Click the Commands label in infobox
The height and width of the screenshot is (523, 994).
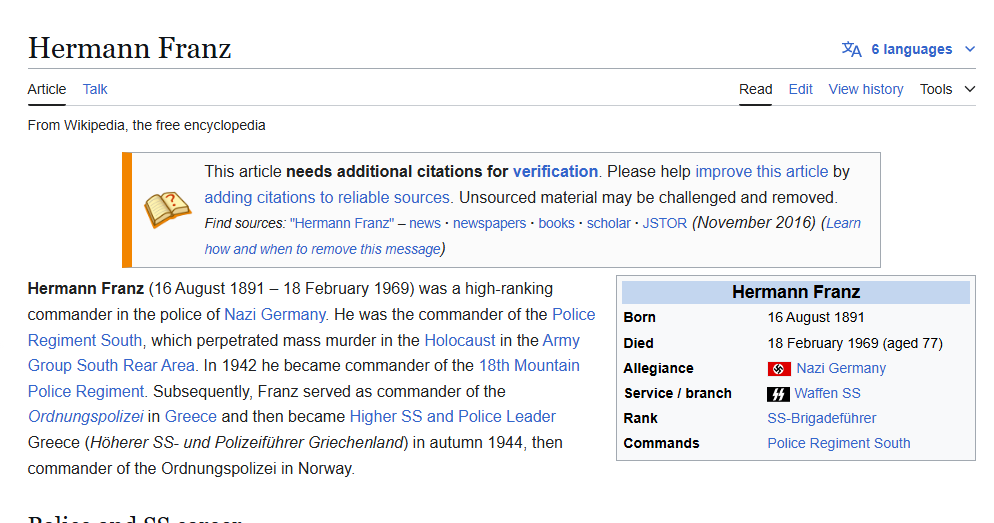pos(661,444)
